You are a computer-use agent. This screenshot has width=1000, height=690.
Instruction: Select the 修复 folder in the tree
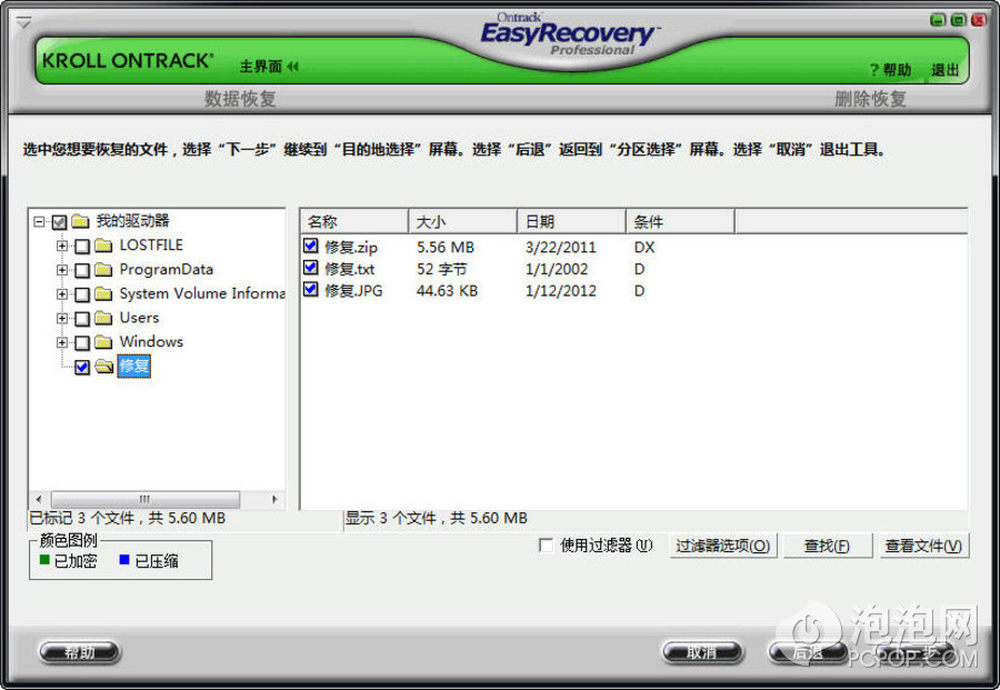(134, 366)
